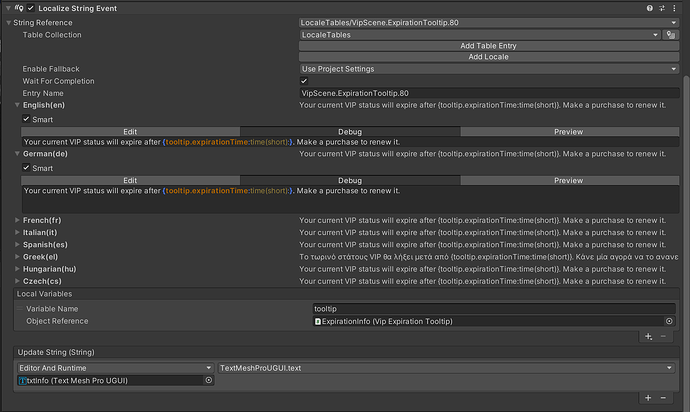Expand the French(fr) locale entry
The image size is (690, 412).
pos(18,220)
